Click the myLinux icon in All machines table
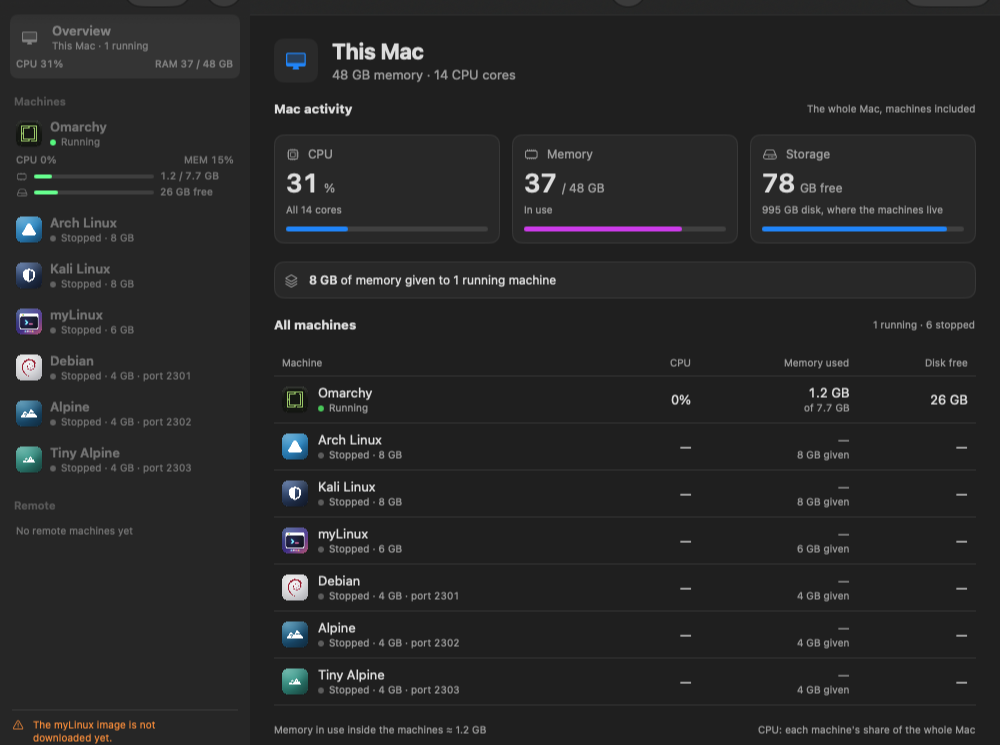Image resolution: width=1000 pixels, height=745 pixels. (295, 541)
